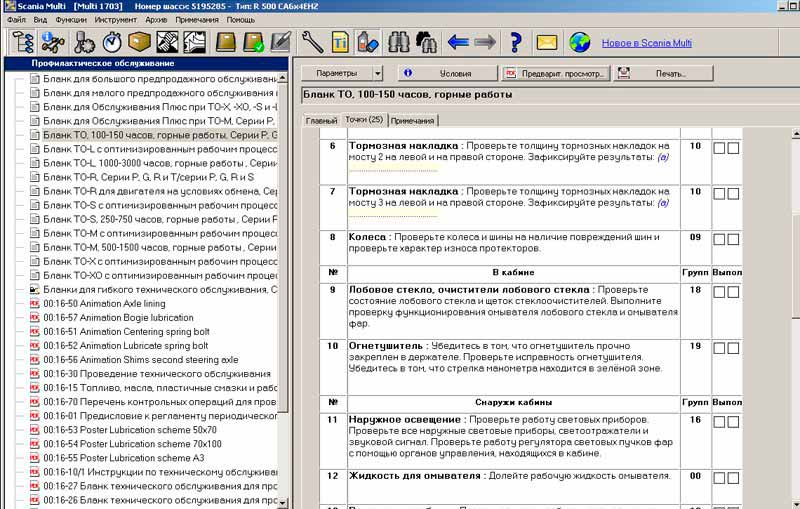This screenshot has height=509, width=800.
Task: Open the Функции menu
Action: click(x=71, y=19)
